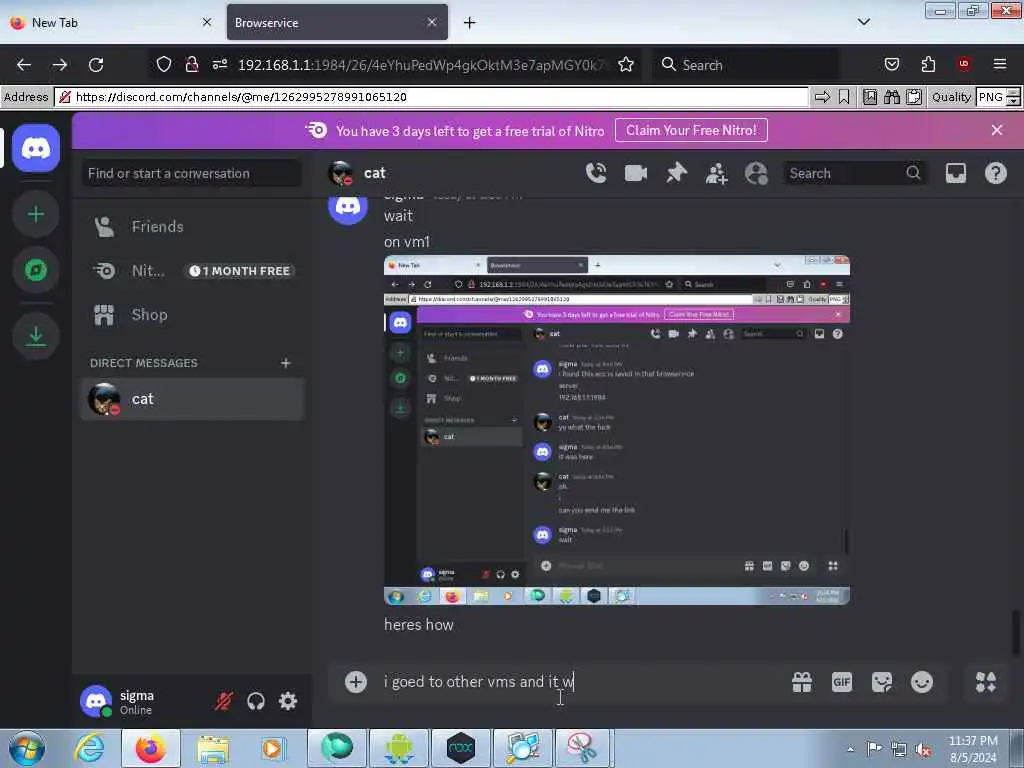
Task: Open the shared screenshot attachment
Action: point(616,430)
